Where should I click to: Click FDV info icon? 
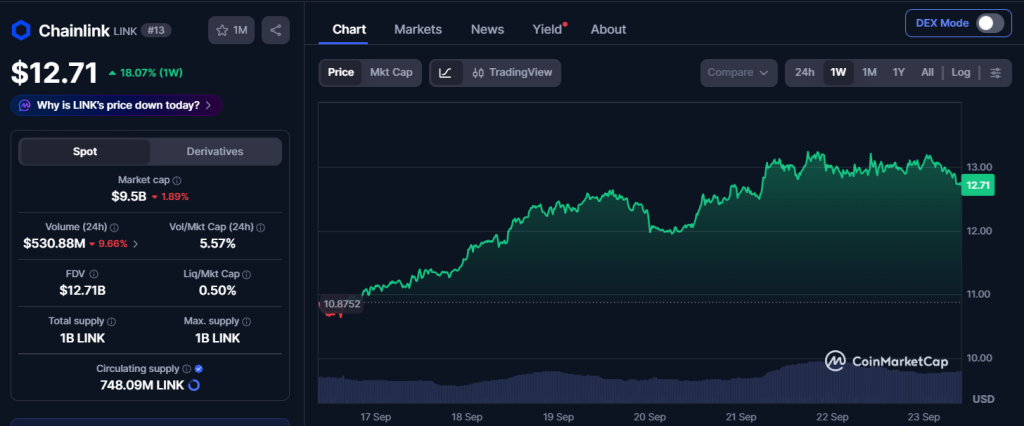point(93,274)
